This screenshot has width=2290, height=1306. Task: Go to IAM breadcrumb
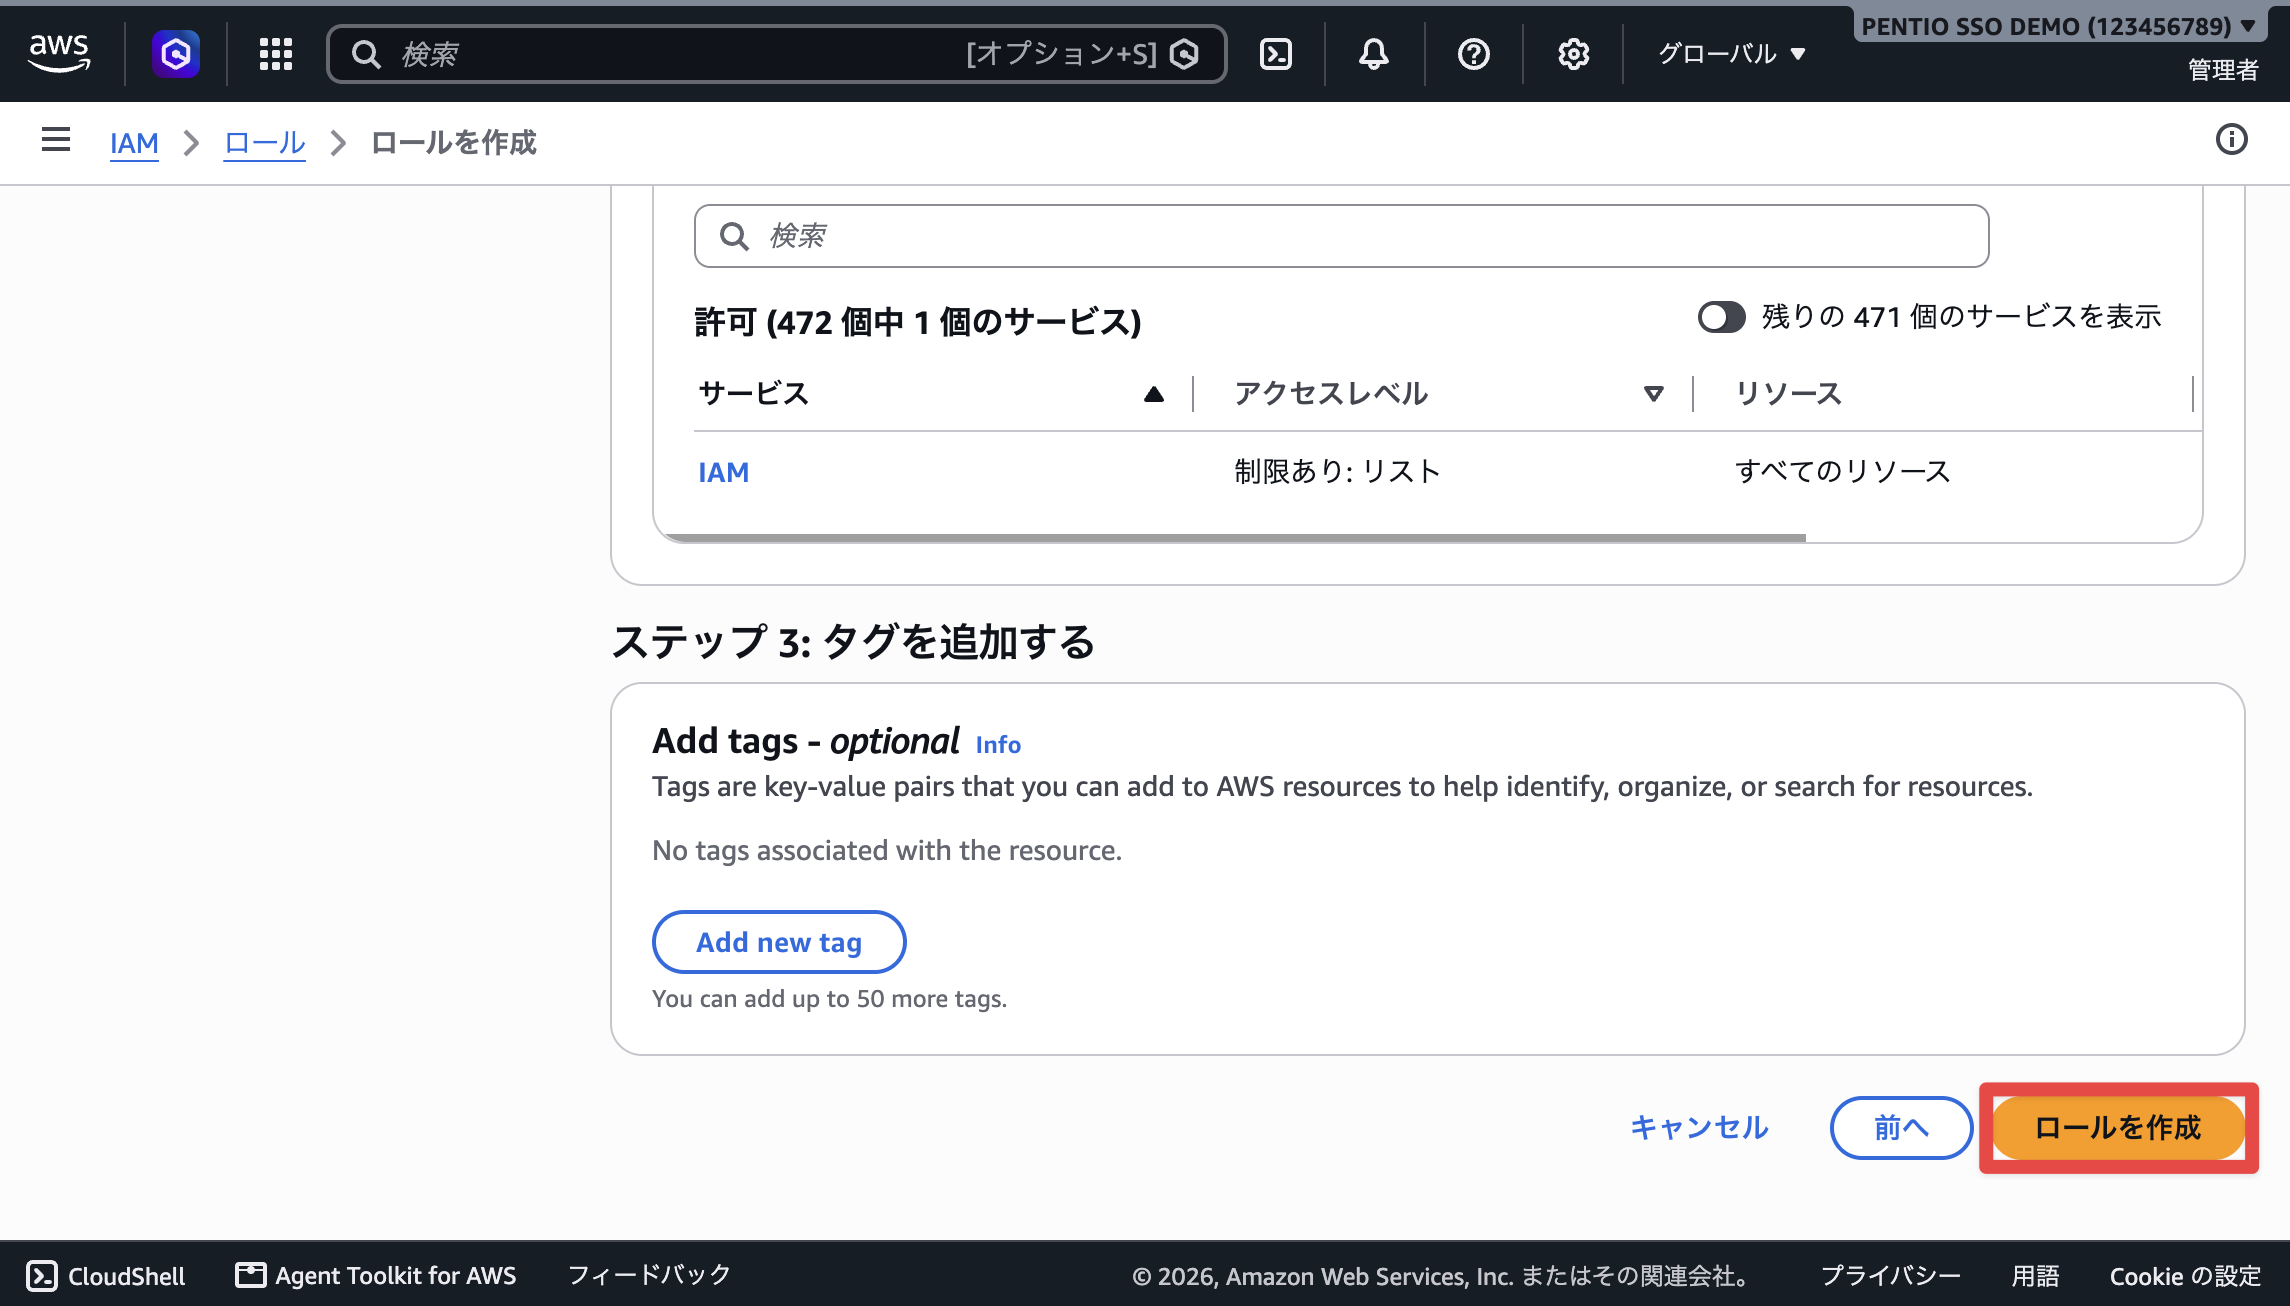[x=134, y=143]
